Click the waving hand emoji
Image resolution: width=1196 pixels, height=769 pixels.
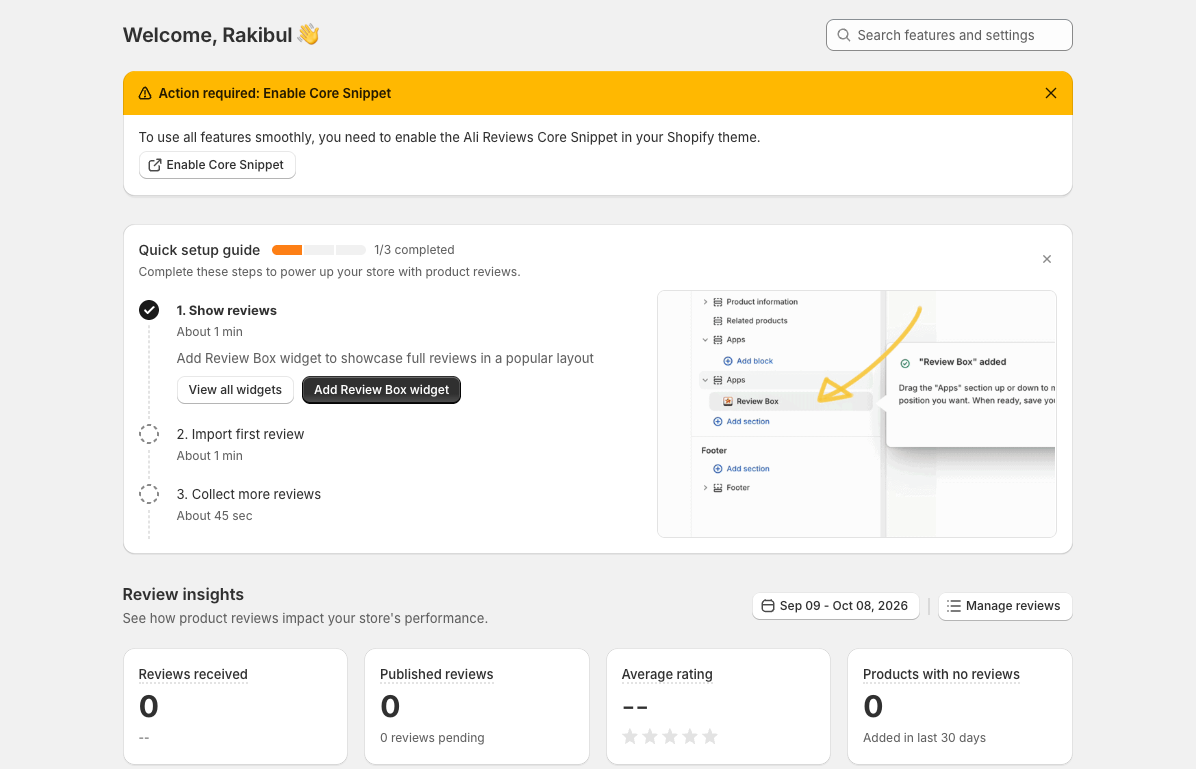tap(308, 34)
